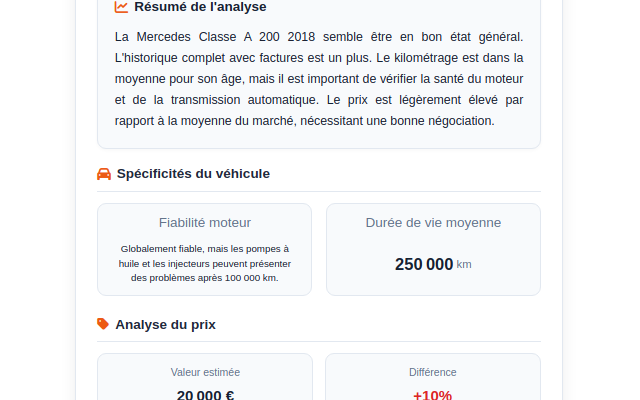This screenshot has height=400, width=640.
Task: Select the Résumé de l'analyse heading
Action: pyautogui.click(x=200, y=7)
